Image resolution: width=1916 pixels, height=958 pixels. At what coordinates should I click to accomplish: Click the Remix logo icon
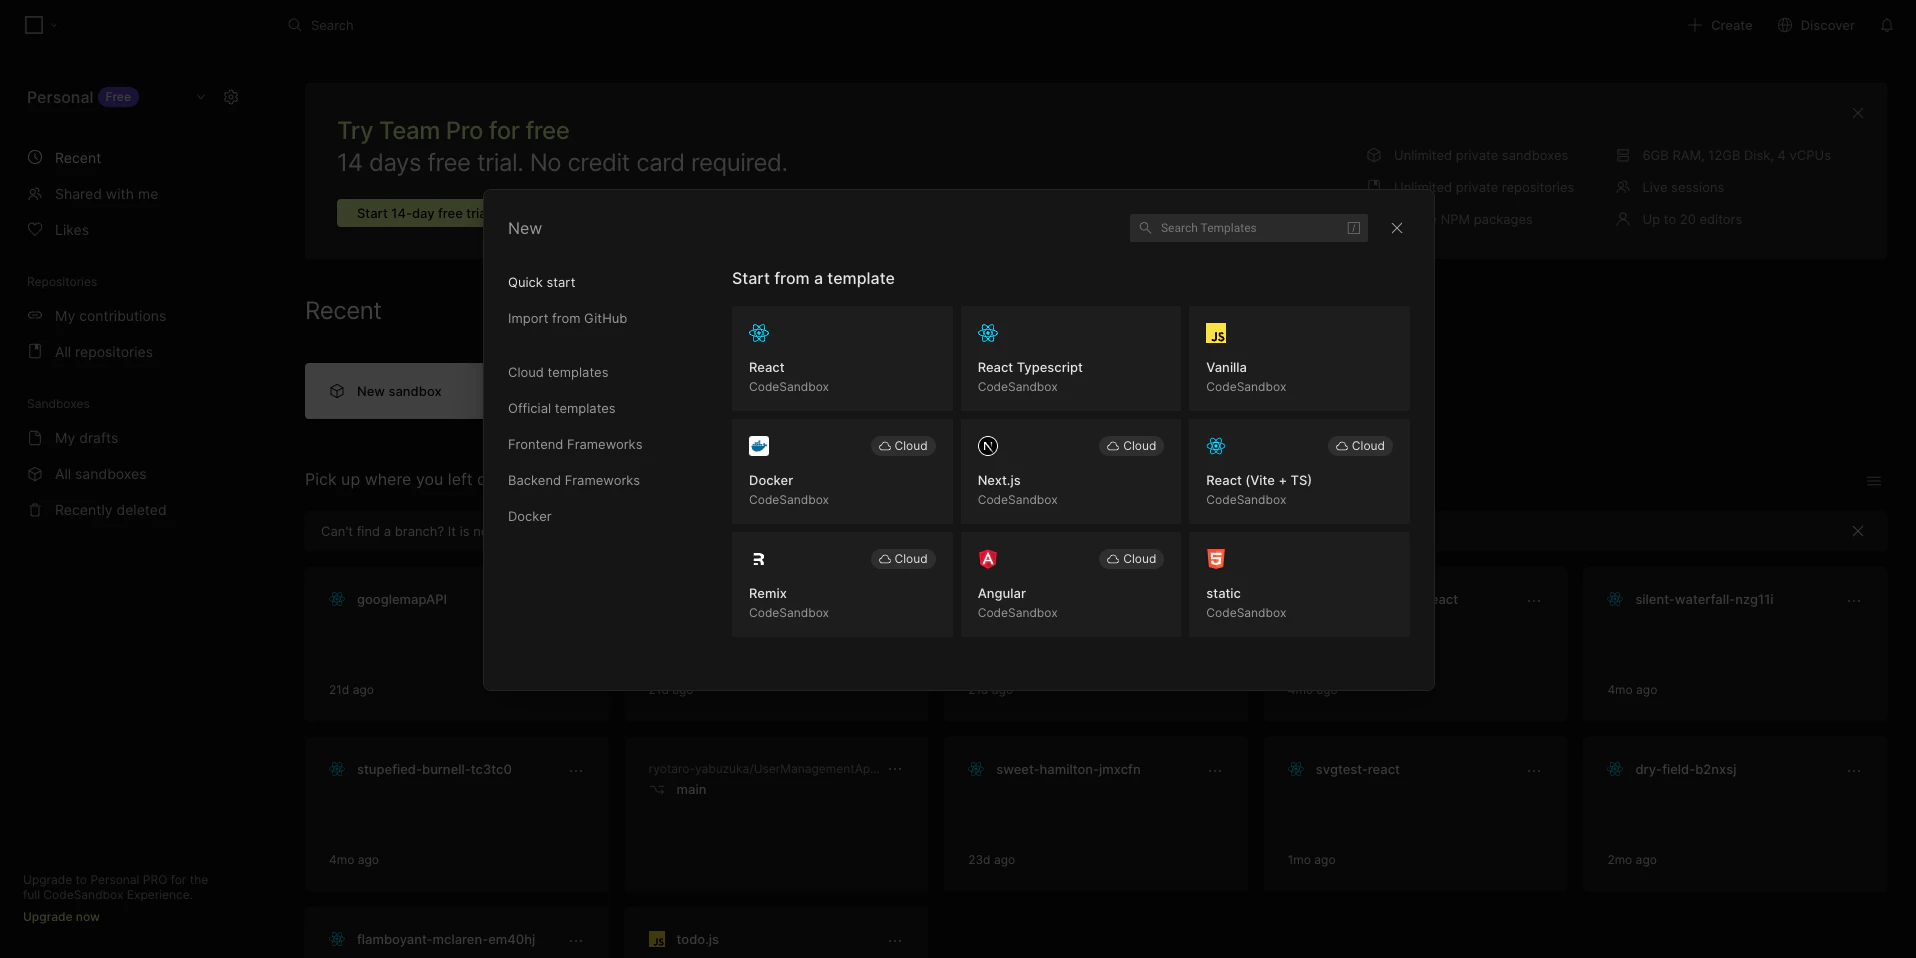coord(759,559)
